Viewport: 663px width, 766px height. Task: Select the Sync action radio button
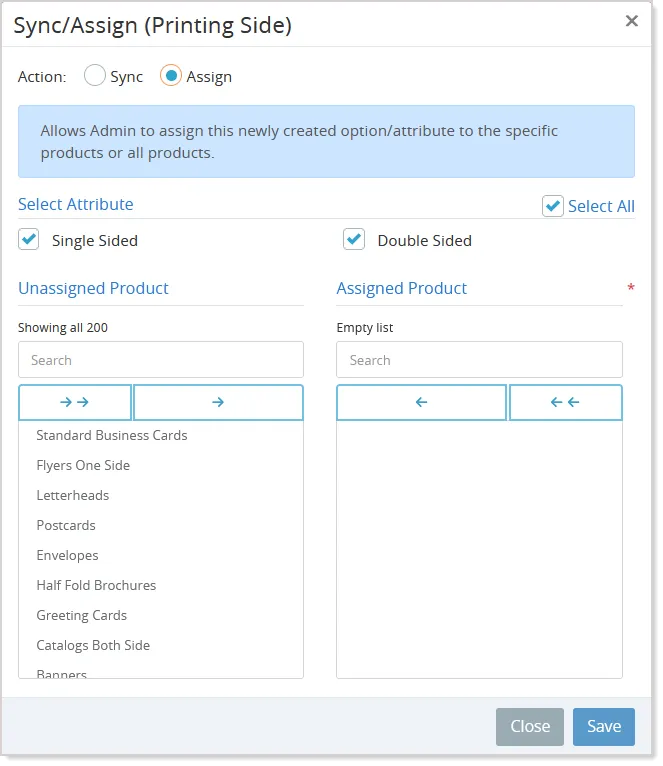[95, 76]
